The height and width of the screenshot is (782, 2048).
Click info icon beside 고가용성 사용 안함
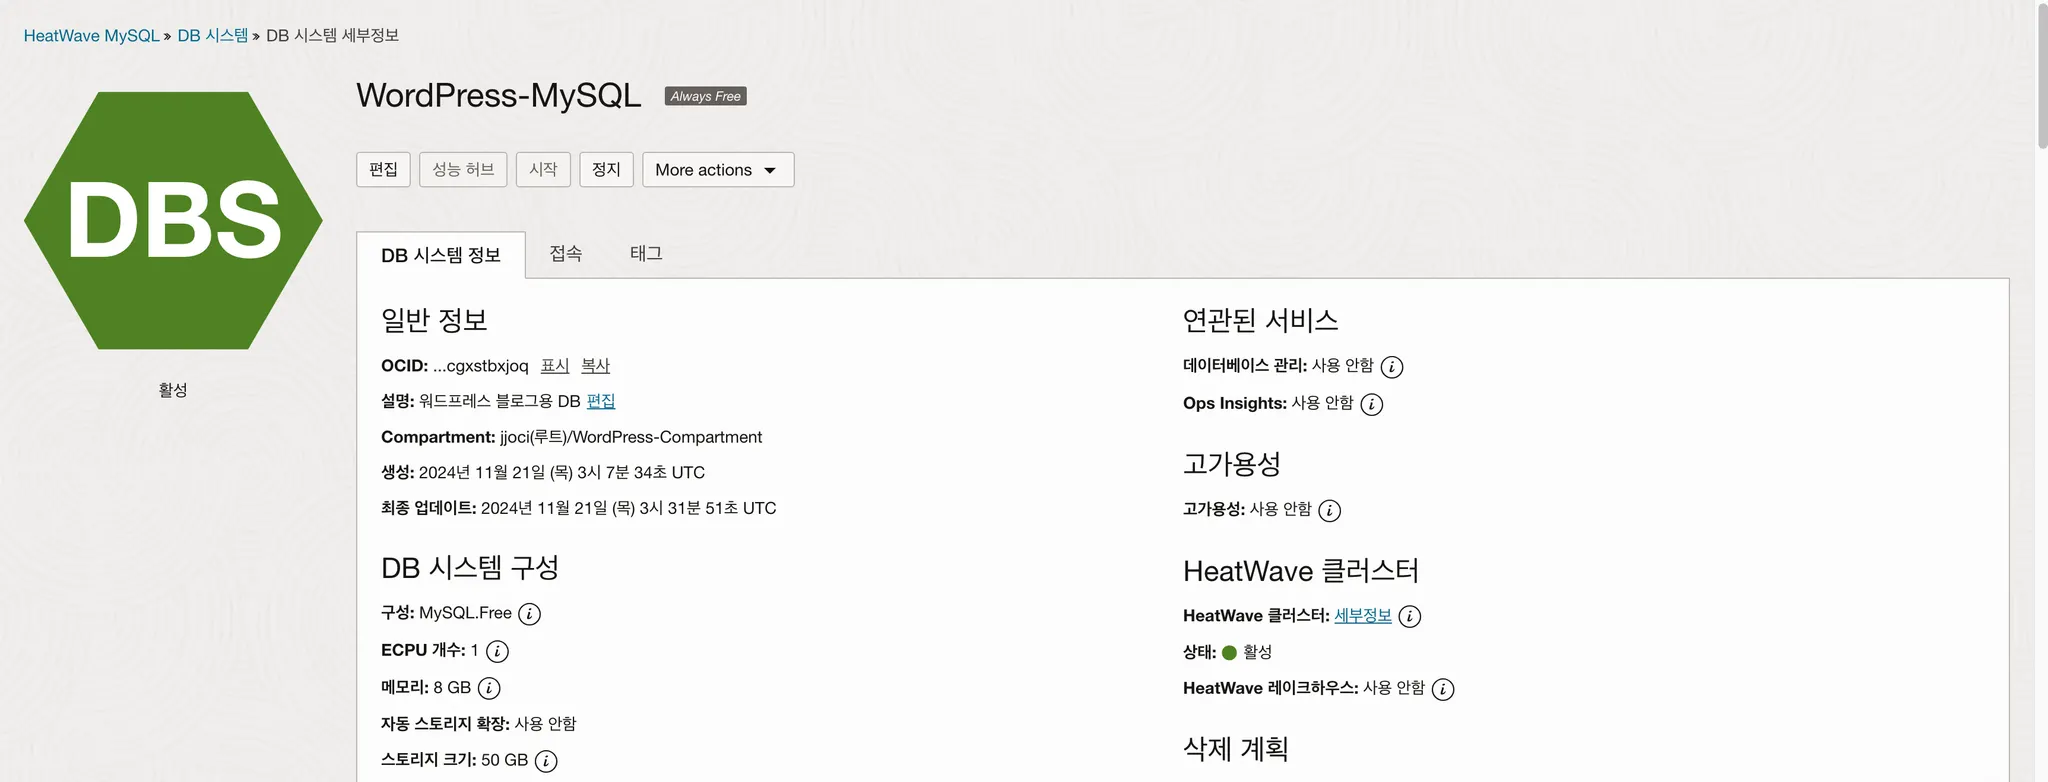[x=1329, y=511]
